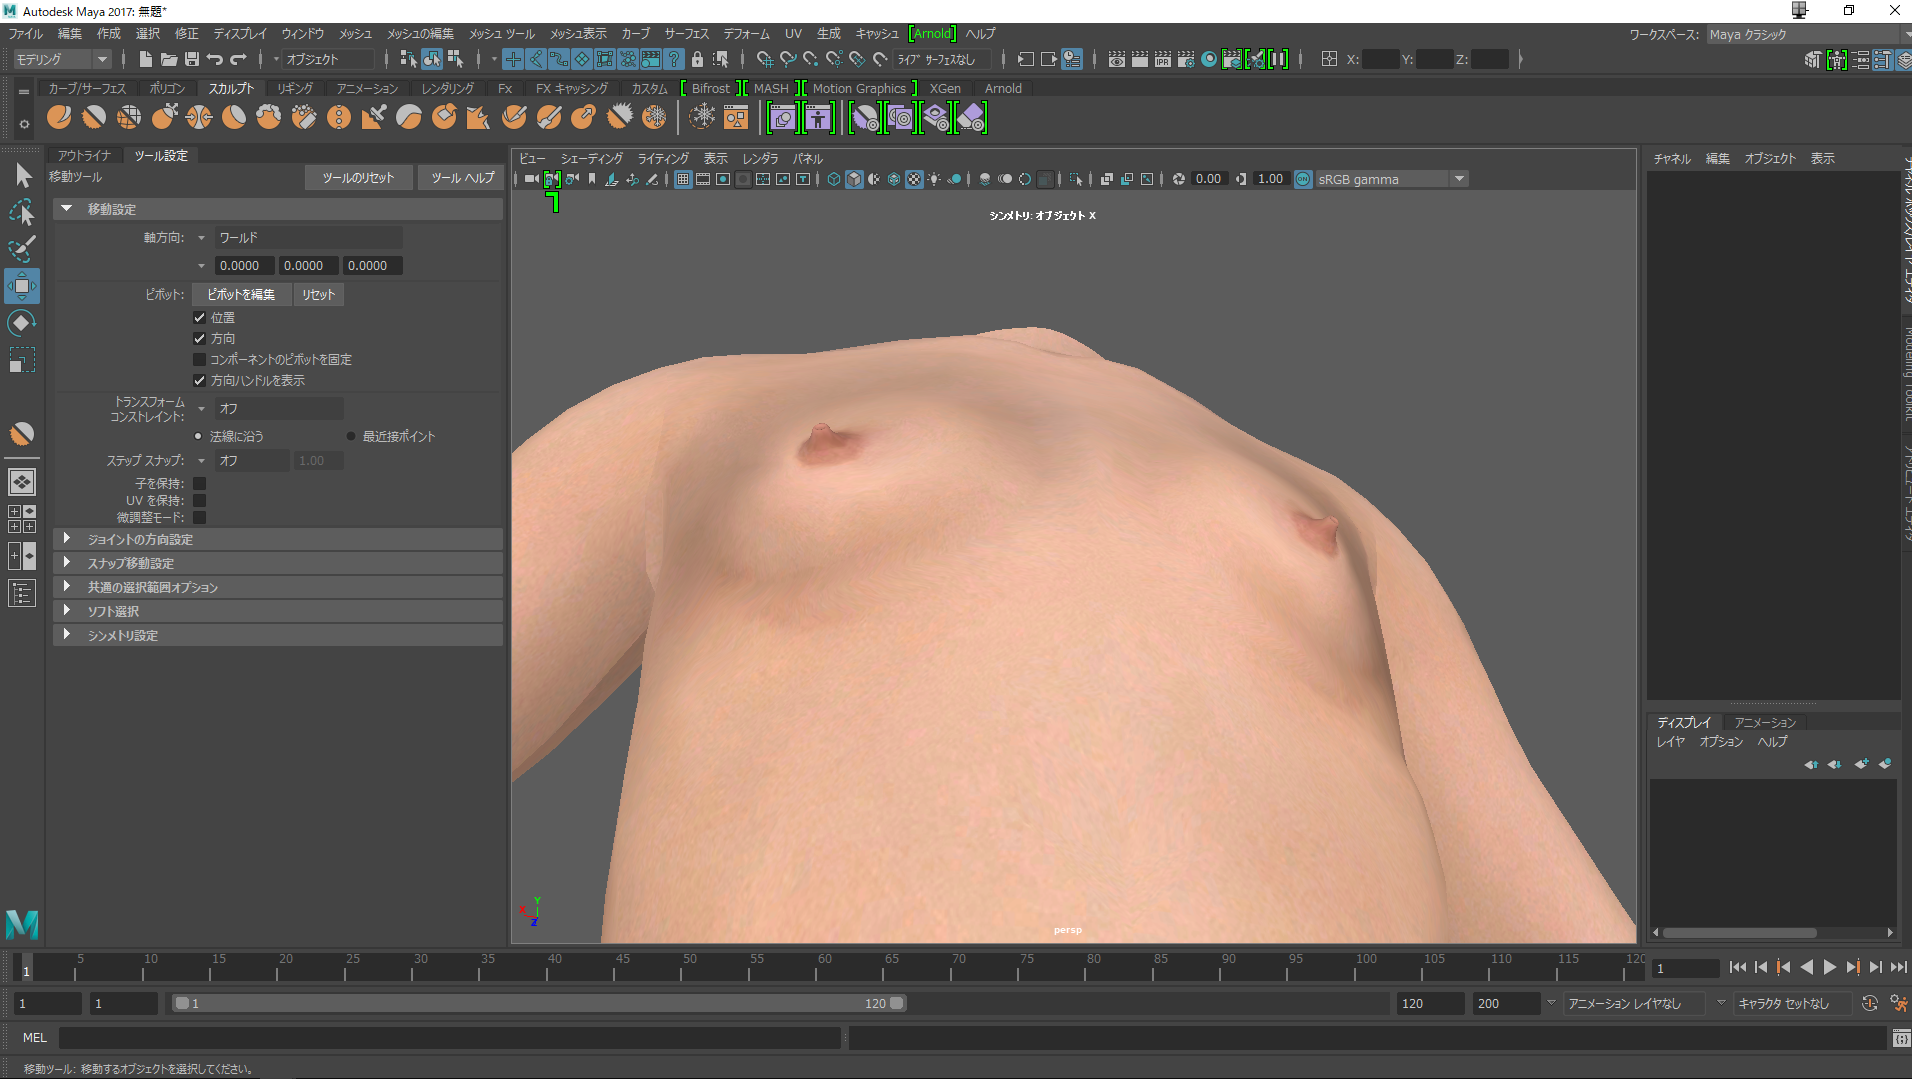Screen dimensions: 1912x1079
Task: Save the scene with floppy disk icon
Action: pos(192,59)
